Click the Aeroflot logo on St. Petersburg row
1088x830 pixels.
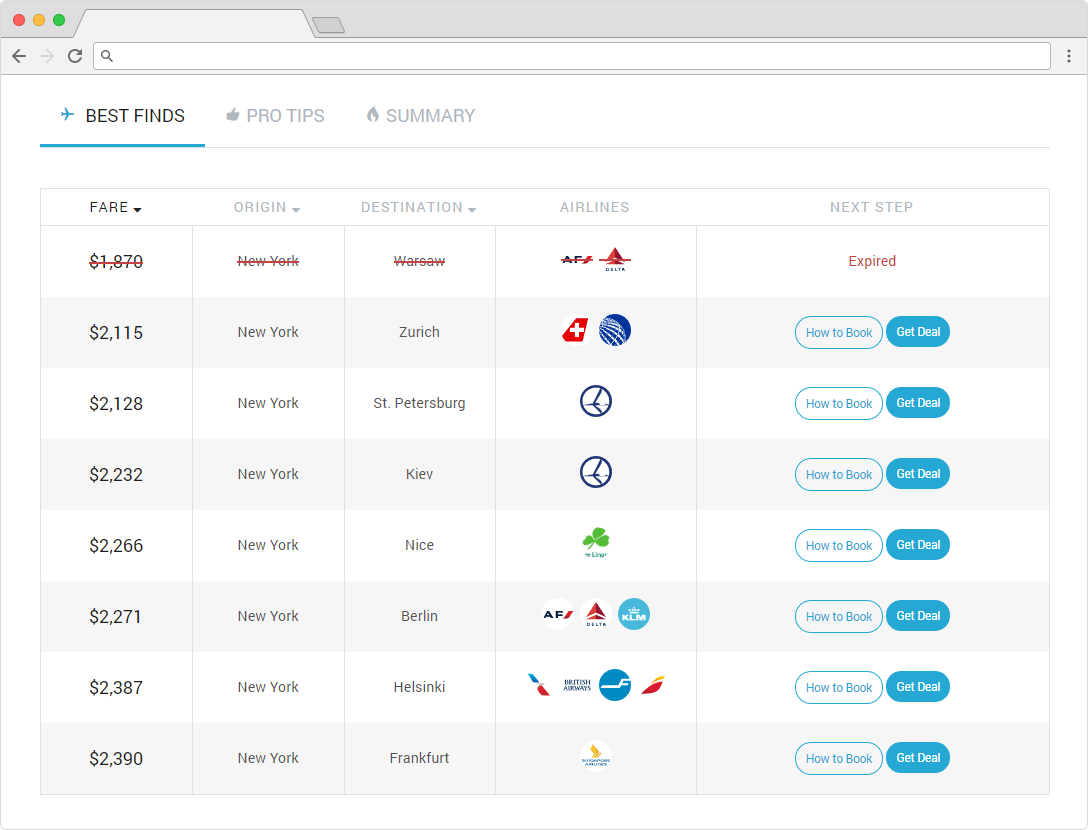[595, 401]
